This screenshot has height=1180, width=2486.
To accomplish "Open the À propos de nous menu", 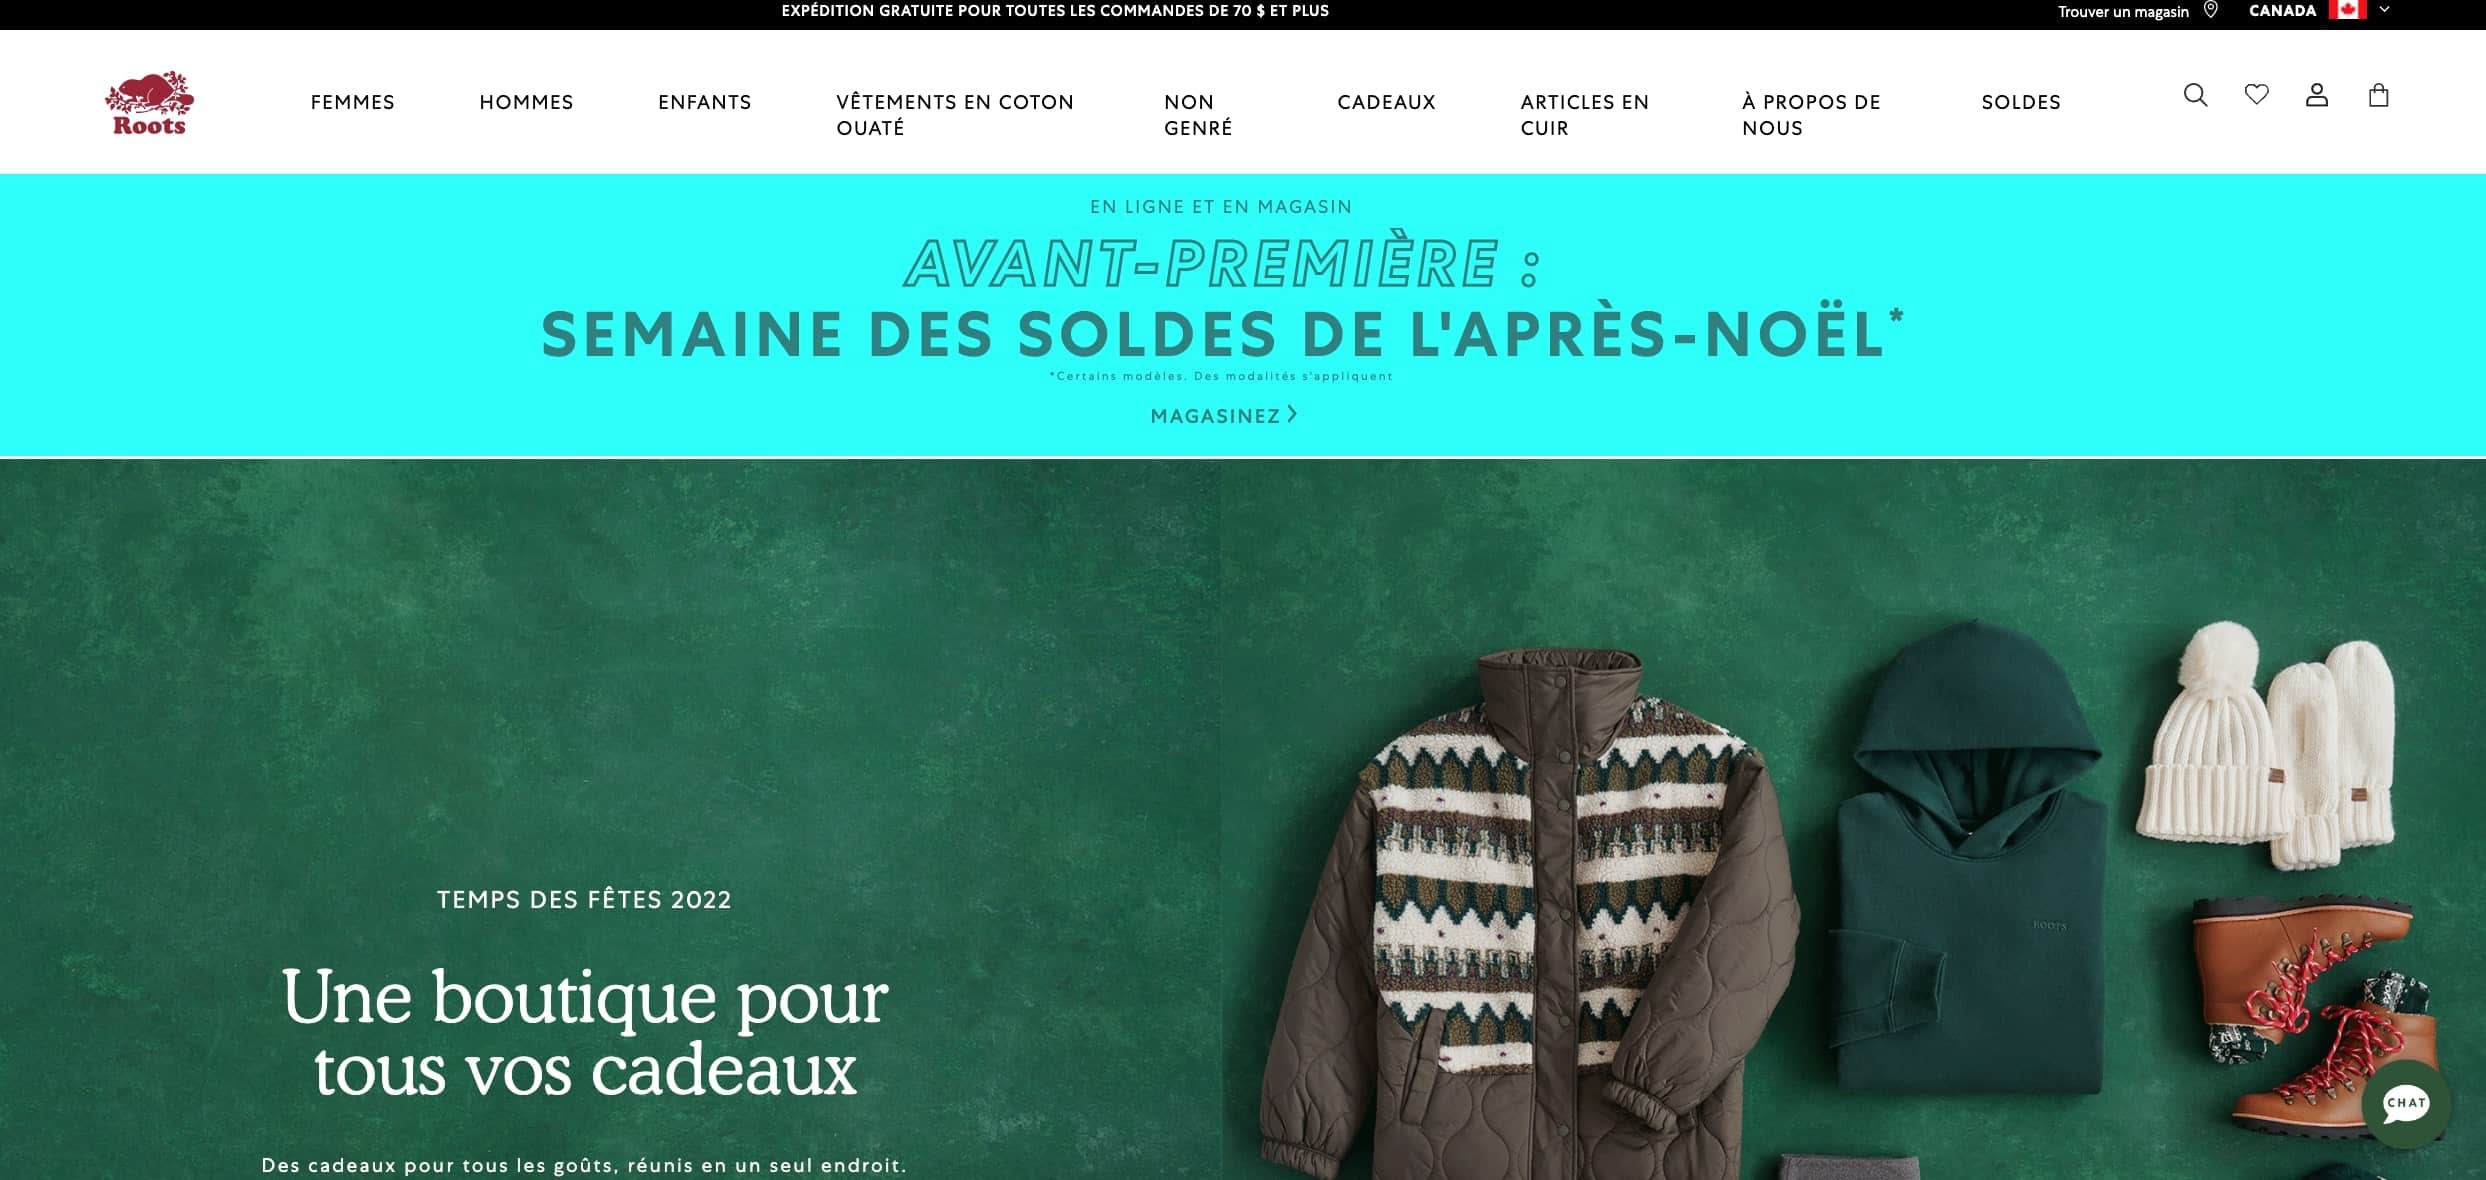I will [1811, 115].
